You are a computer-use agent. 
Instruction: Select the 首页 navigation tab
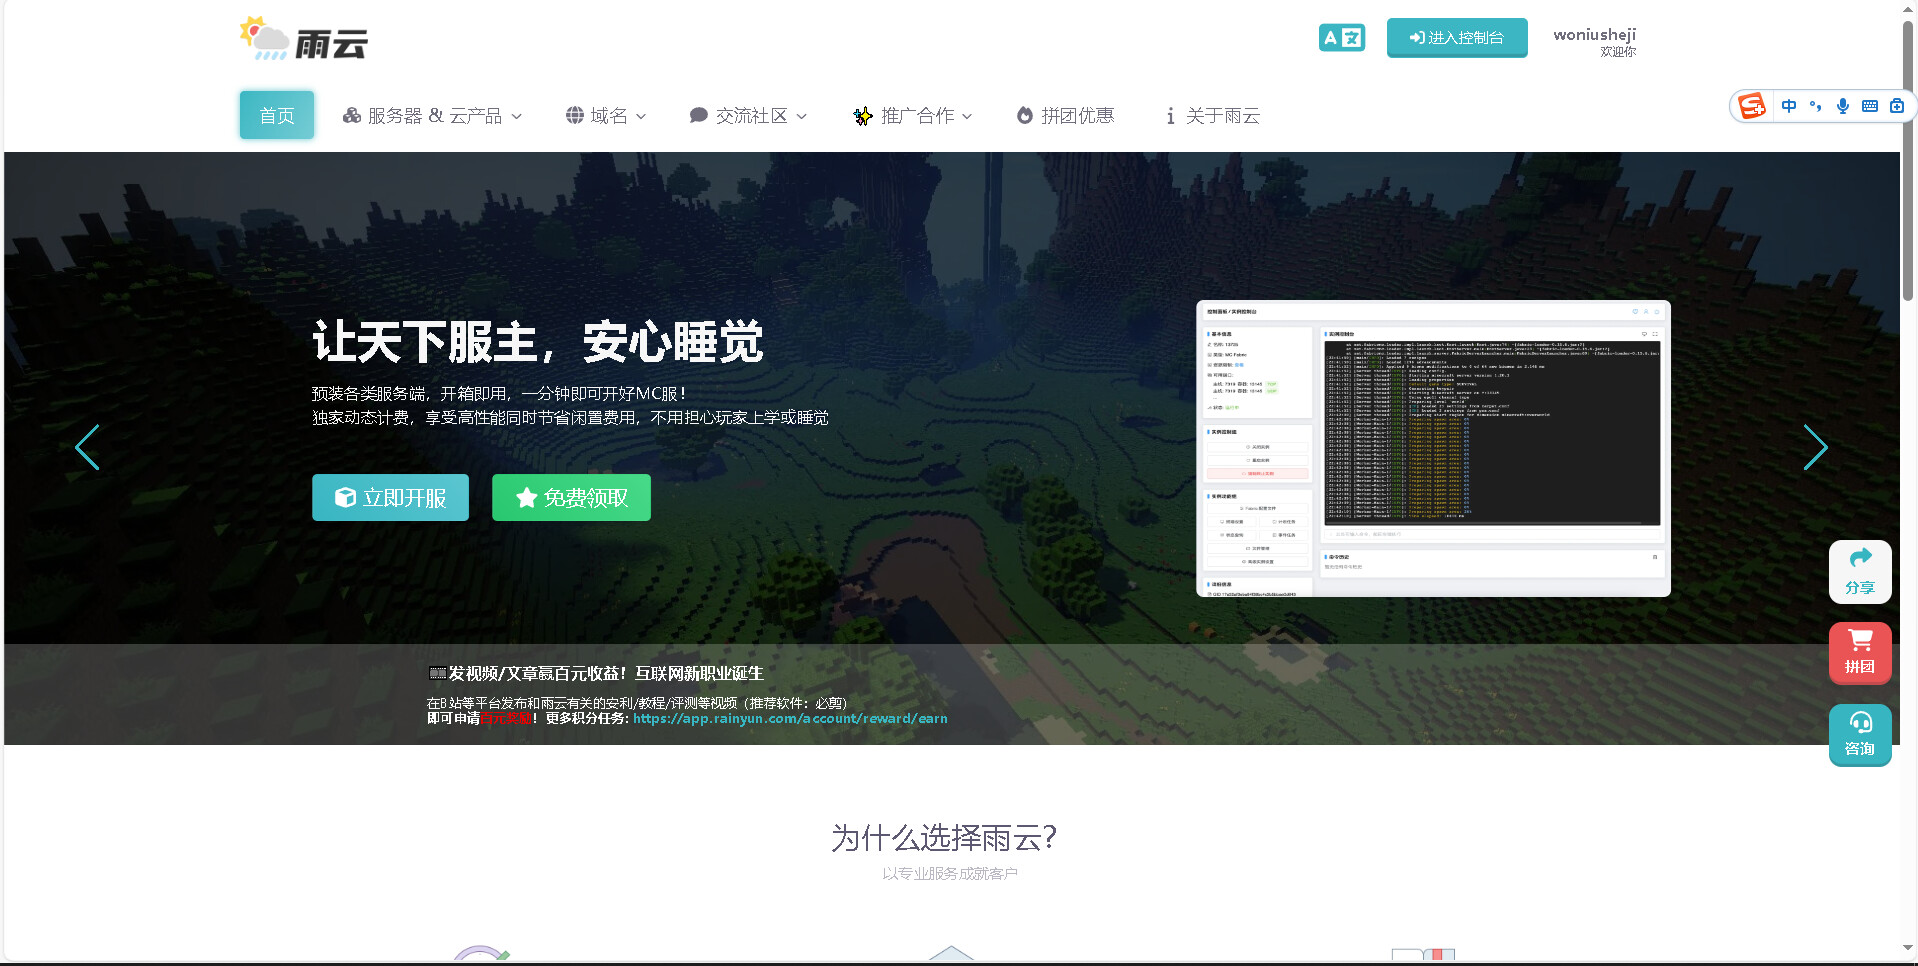277,116
